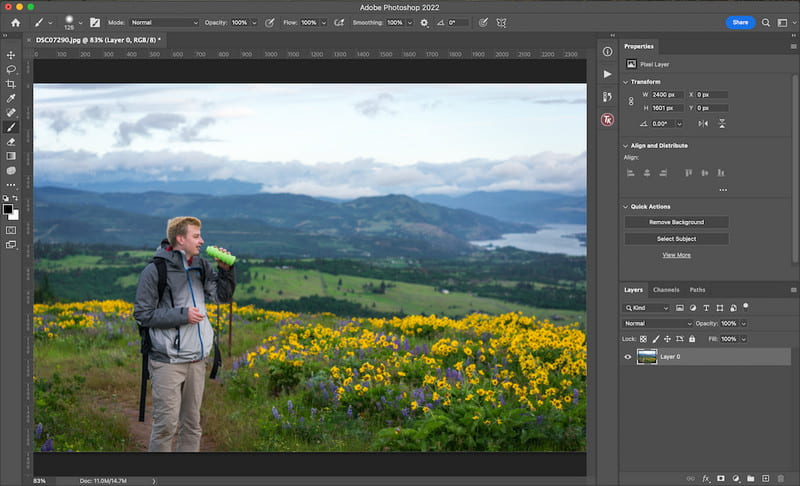This screenshot has width=800, height=486.
Task: Toggle the layer filter on/off switch
Action: pos(746,307)
